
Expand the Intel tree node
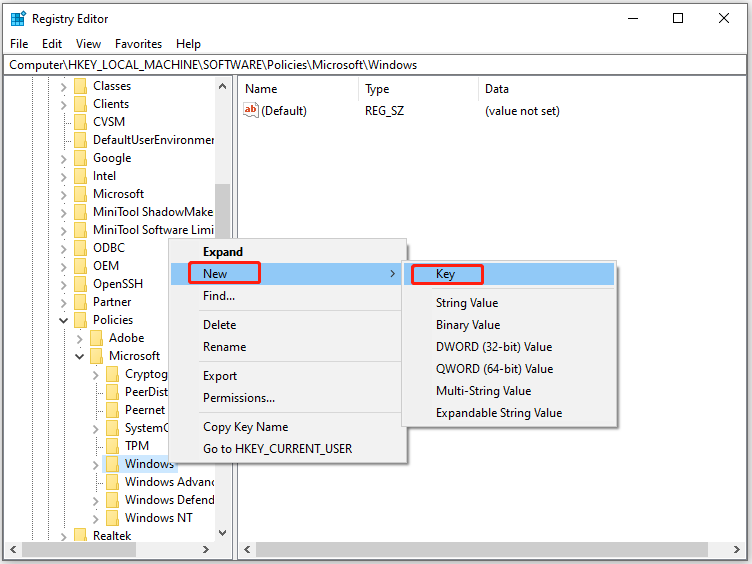[63, 177]
